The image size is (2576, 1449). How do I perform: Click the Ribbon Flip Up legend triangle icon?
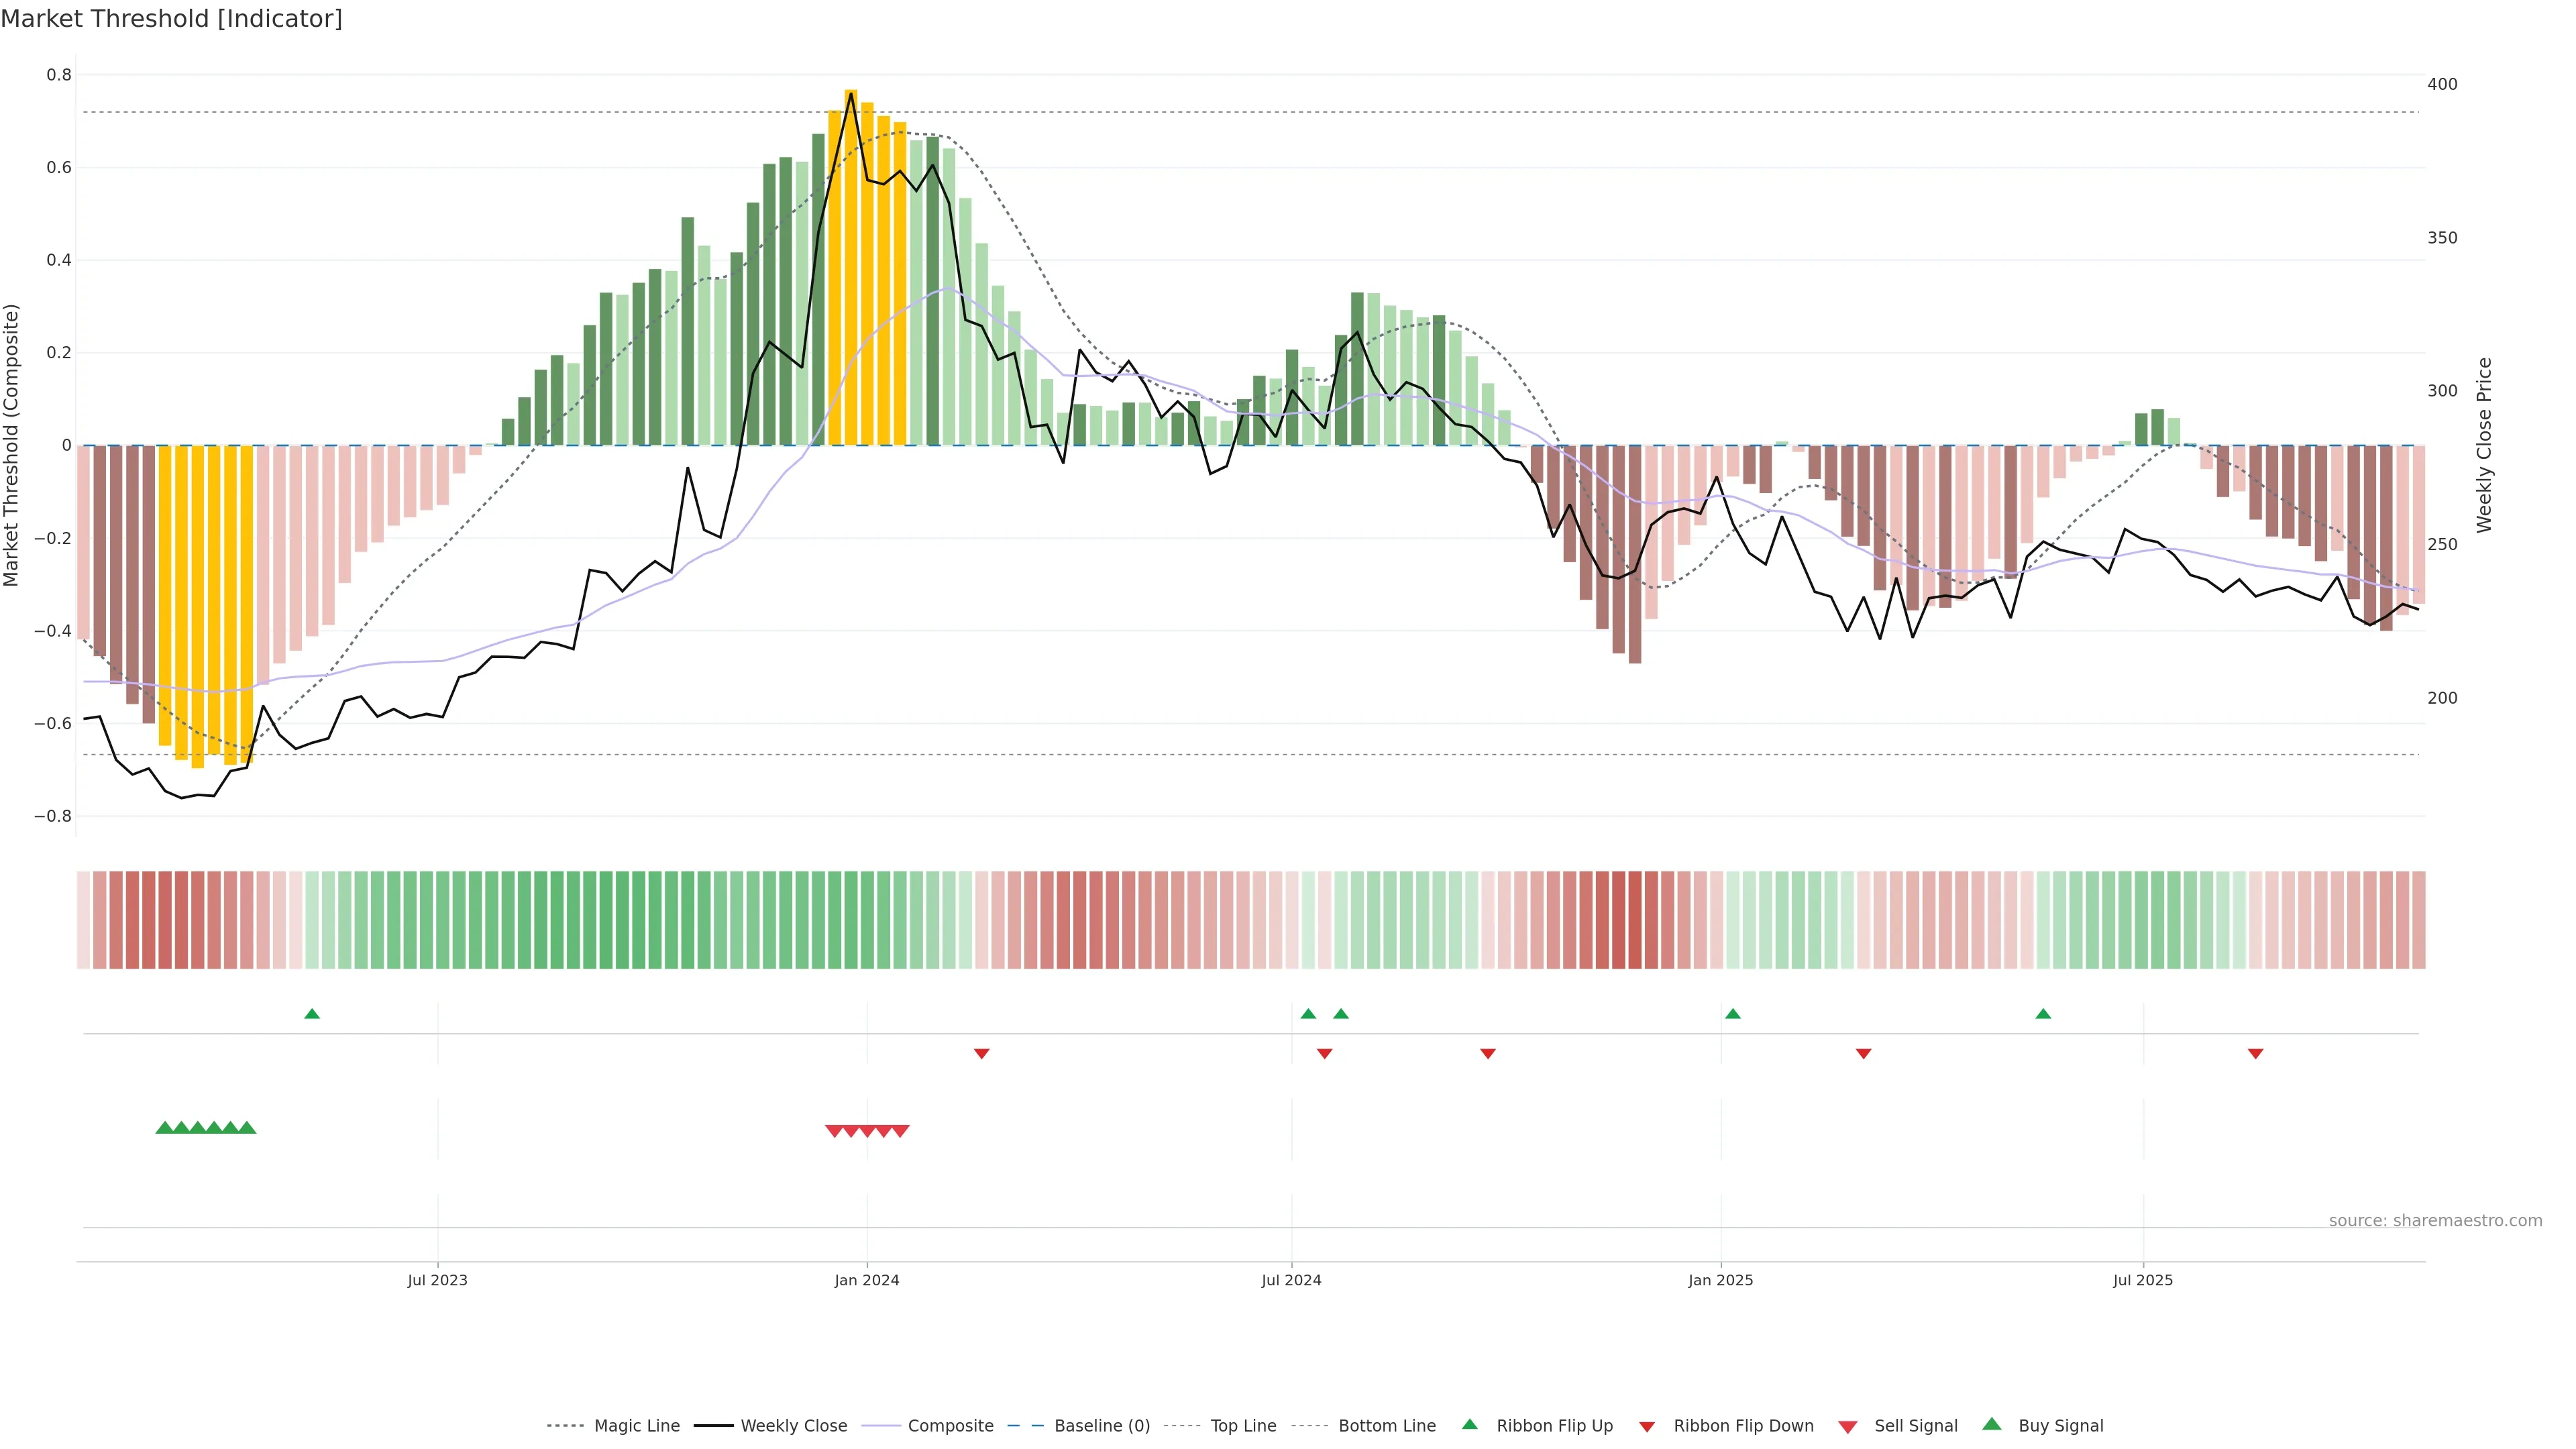click(x=1469, y=1424)
